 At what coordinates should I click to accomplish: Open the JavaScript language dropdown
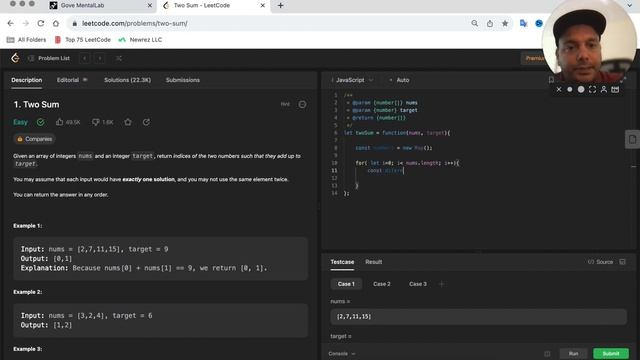click(x=352, y=80)
